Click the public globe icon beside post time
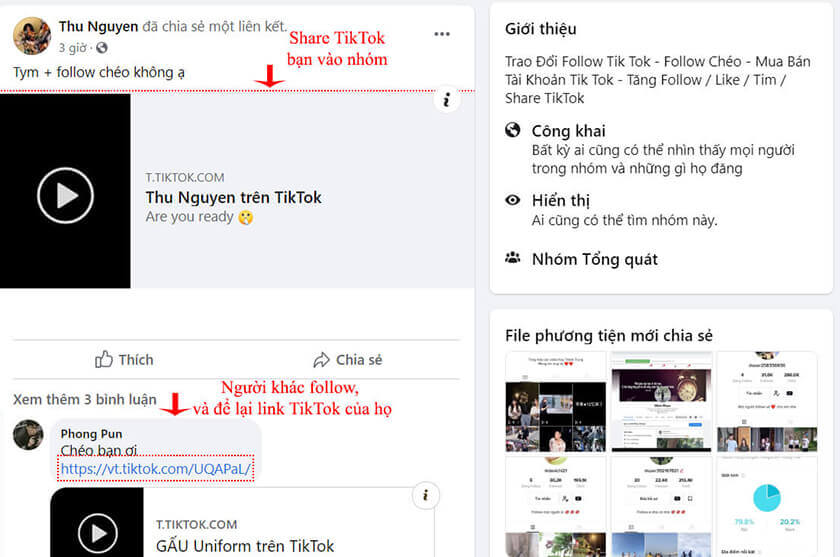840x557 pixels. (x=102, y=48)
